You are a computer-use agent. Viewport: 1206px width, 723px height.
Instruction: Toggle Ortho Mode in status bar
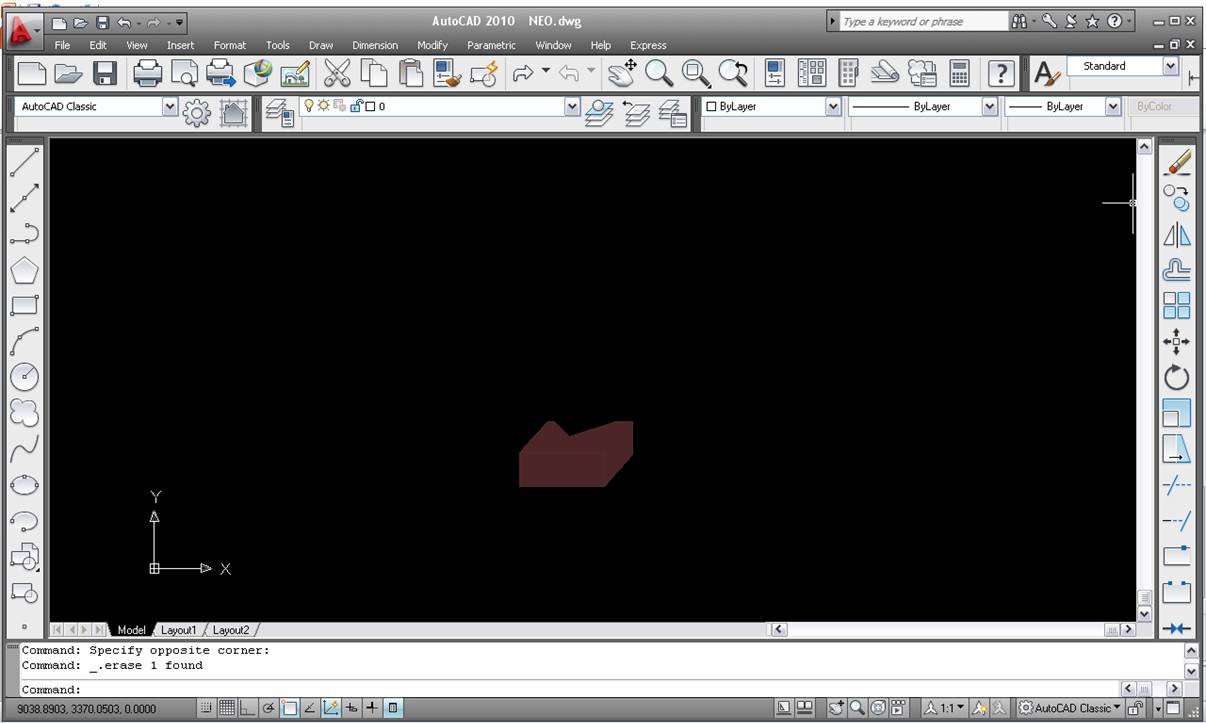[x=247, y=708]
